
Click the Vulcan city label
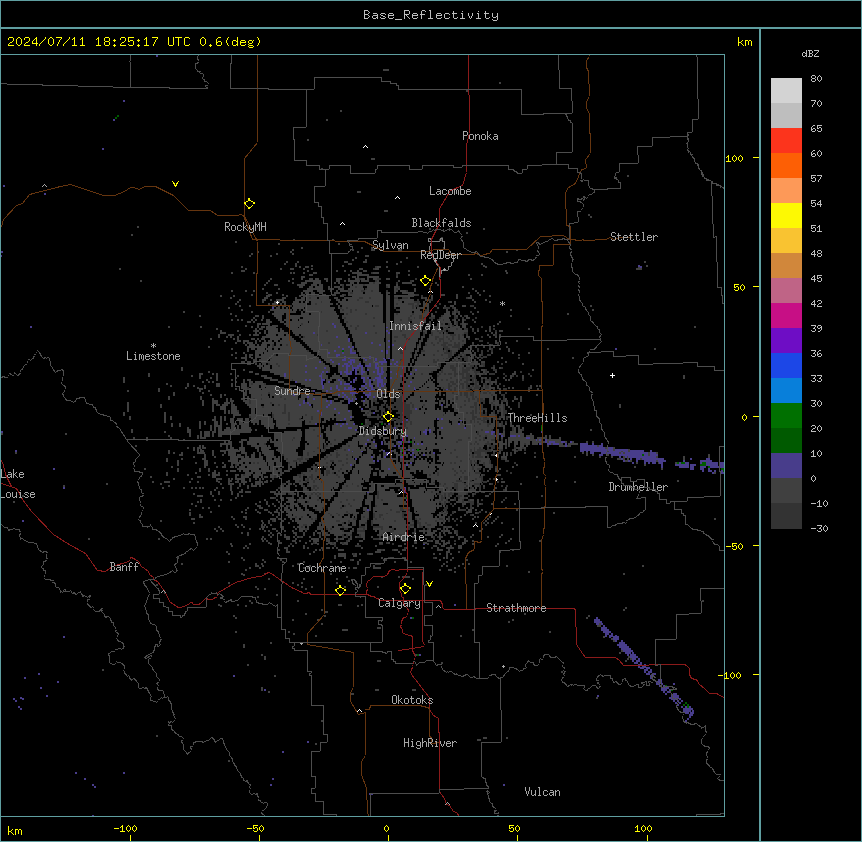(543, 792)
